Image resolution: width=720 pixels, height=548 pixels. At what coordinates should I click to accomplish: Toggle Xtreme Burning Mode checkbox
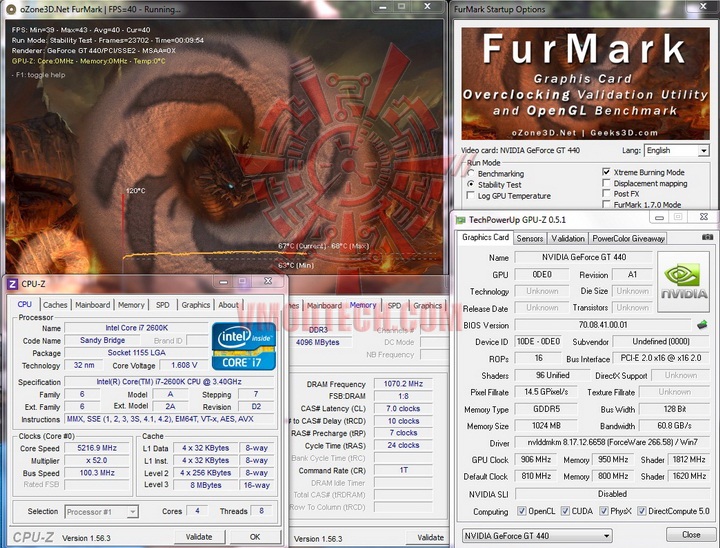(606, 172)
